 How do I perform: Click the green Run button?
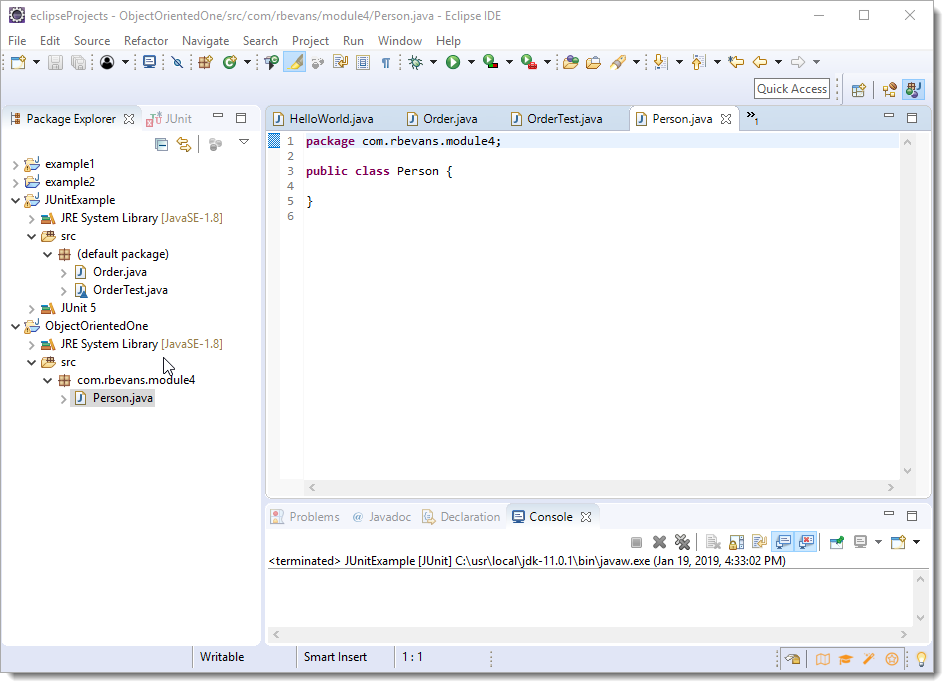(453, 62)
